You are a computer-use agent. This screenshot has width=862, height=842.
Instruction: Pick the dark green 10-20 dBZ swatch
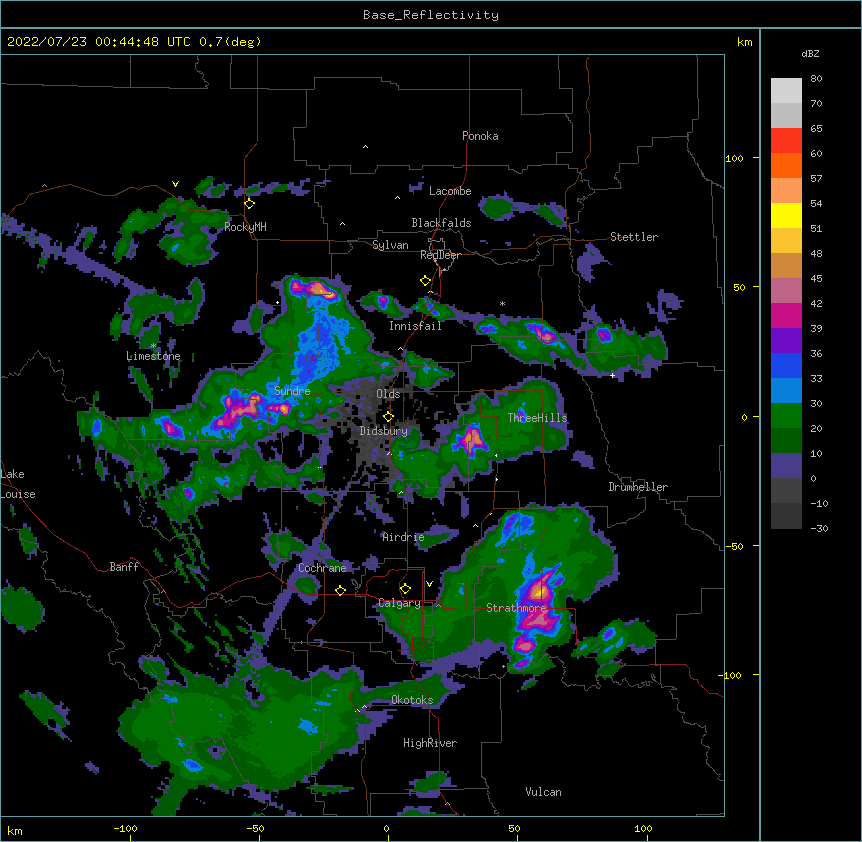[786, 441]
